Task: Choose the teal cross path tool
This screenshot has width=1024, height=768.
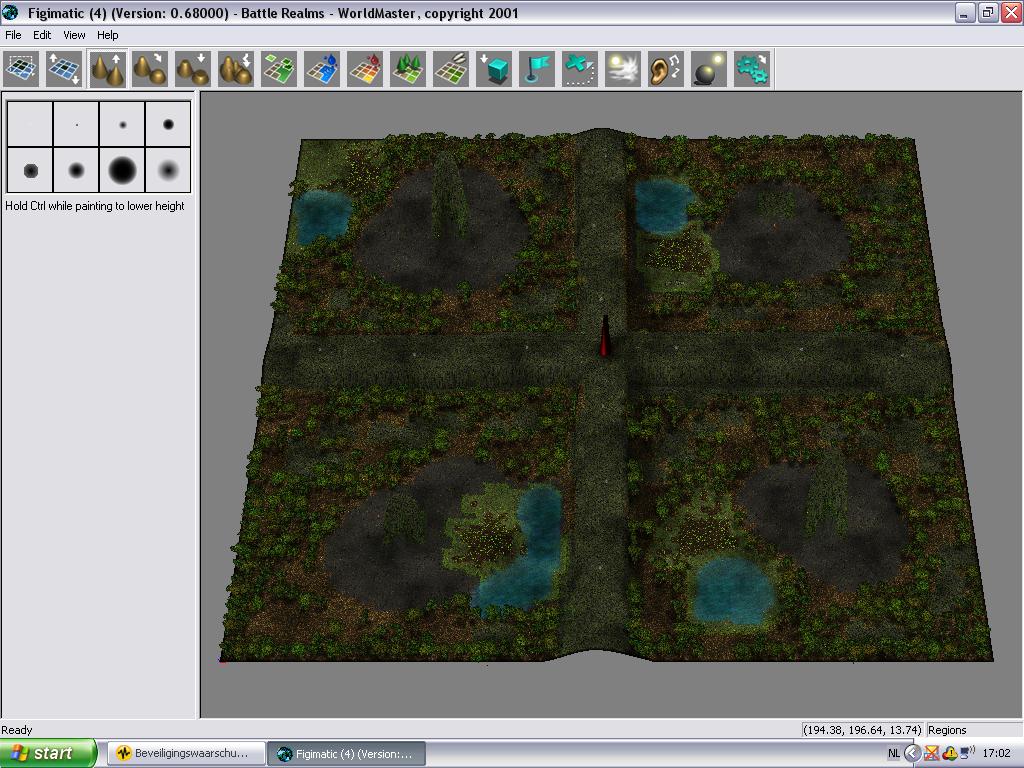Action: (581, 69)
